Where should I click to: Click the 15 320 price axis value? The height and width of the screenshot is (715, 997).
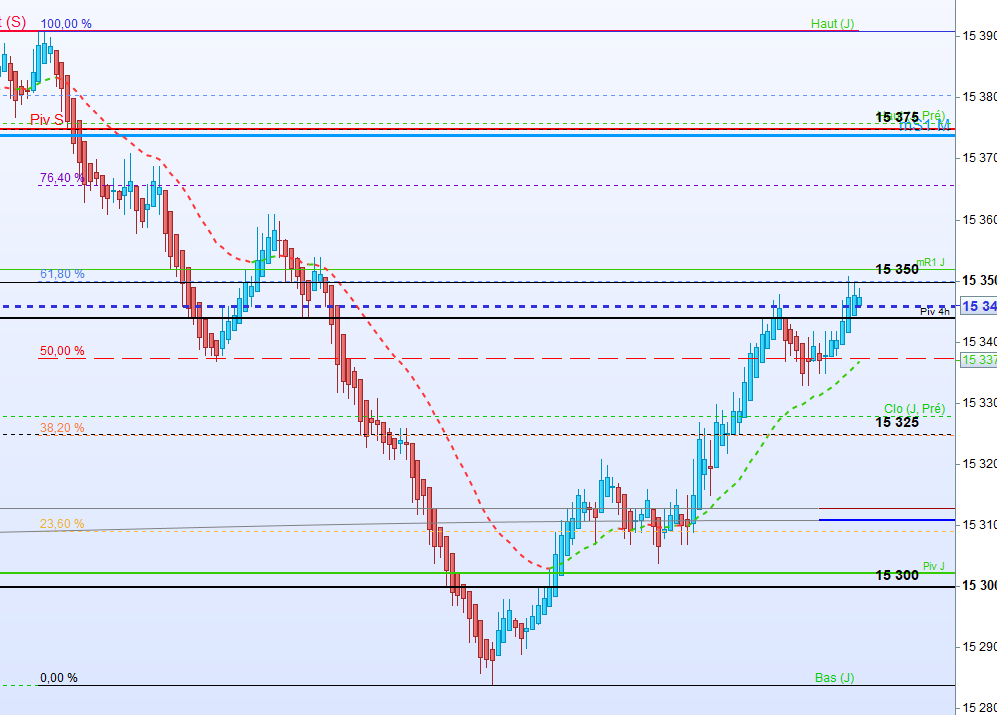click(x=979, y=464)
